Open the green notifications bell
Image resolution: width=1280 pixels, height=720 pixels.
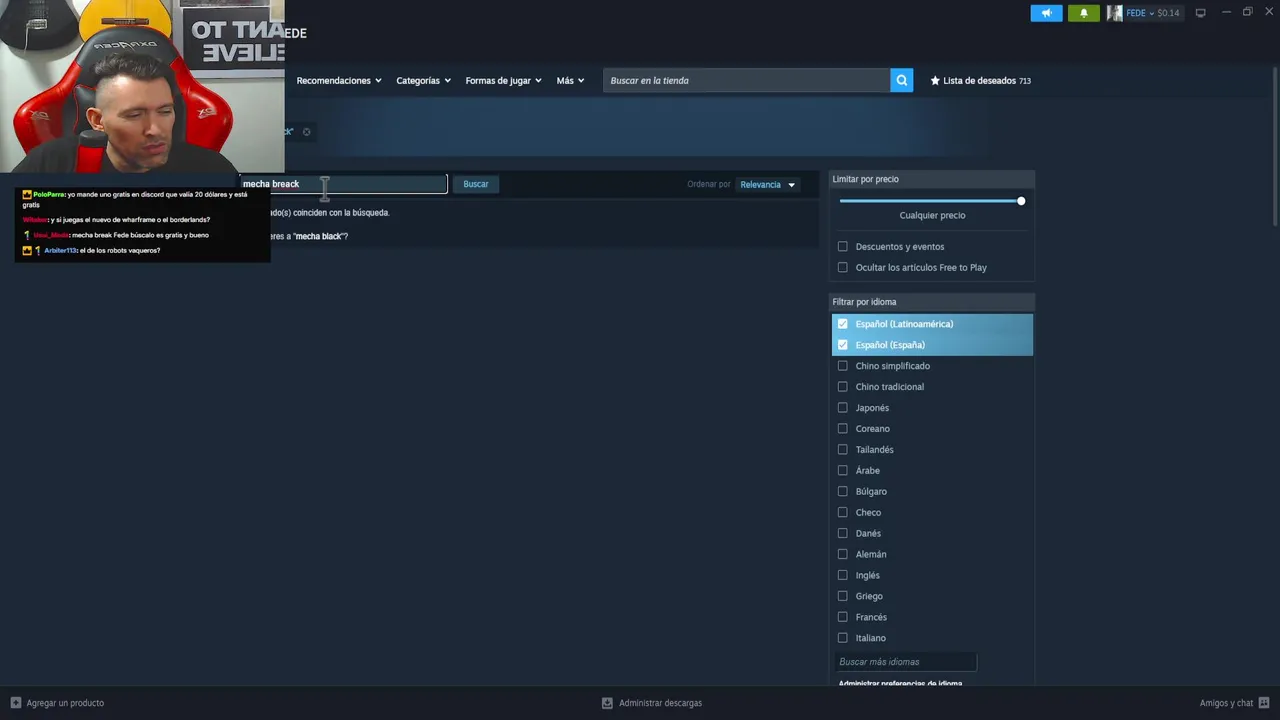pos(1083,13)
